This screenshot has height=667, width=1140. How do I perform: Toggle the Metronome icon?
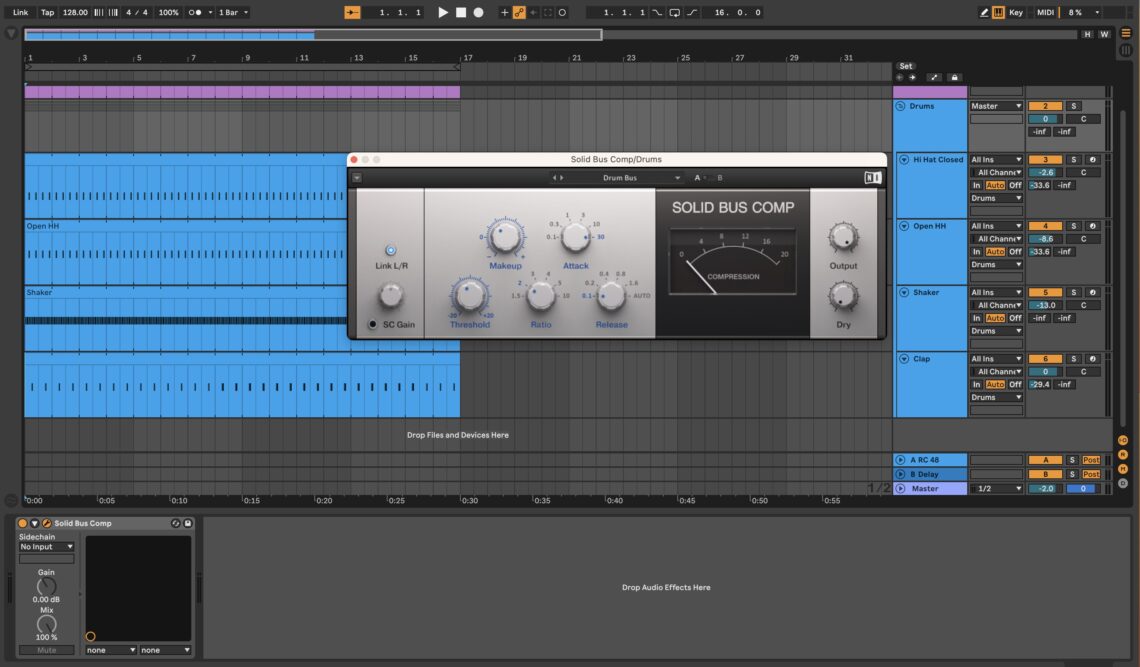(x=195, y=12)
